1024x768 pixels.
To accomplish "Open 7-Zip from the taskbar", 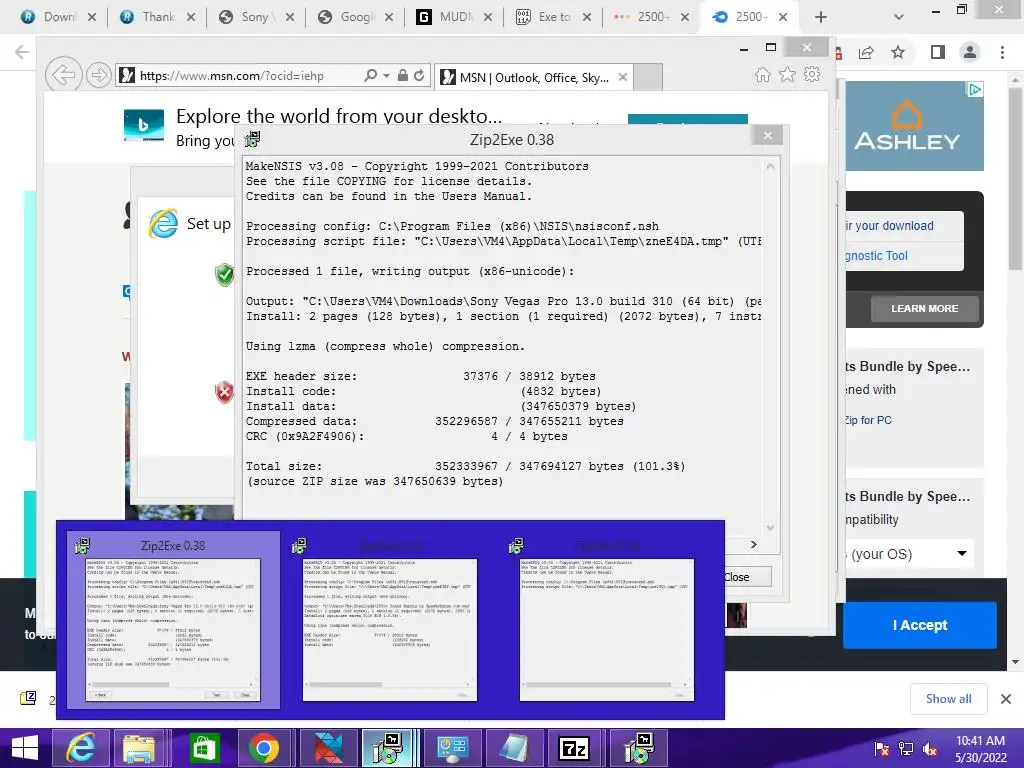I will tap(574, 748).
